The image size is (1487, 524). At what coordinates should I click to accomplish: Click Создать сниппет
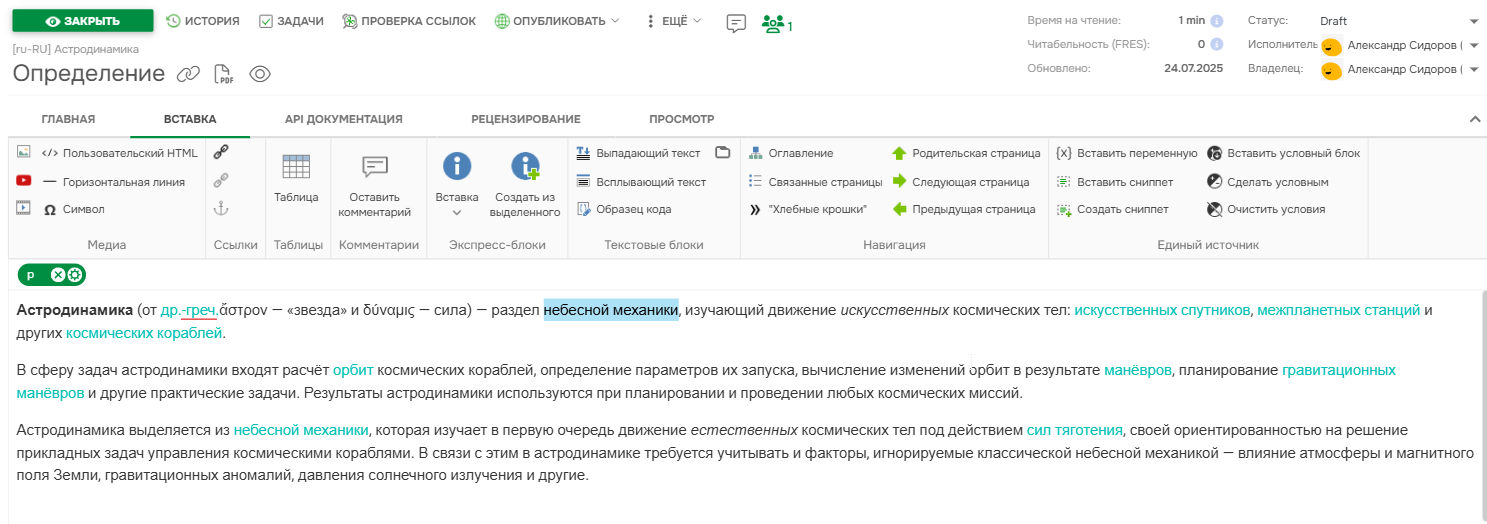click(x=1112, y=210)
